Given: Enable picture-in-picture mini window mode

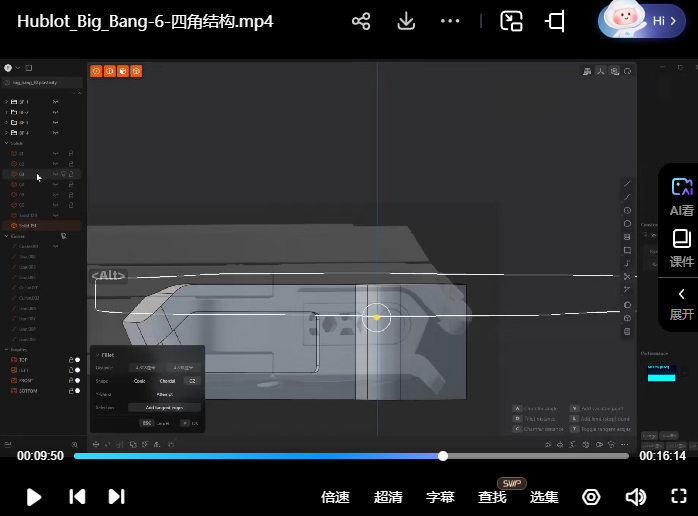Looking at the screenshot, I should tap(512, 21).
